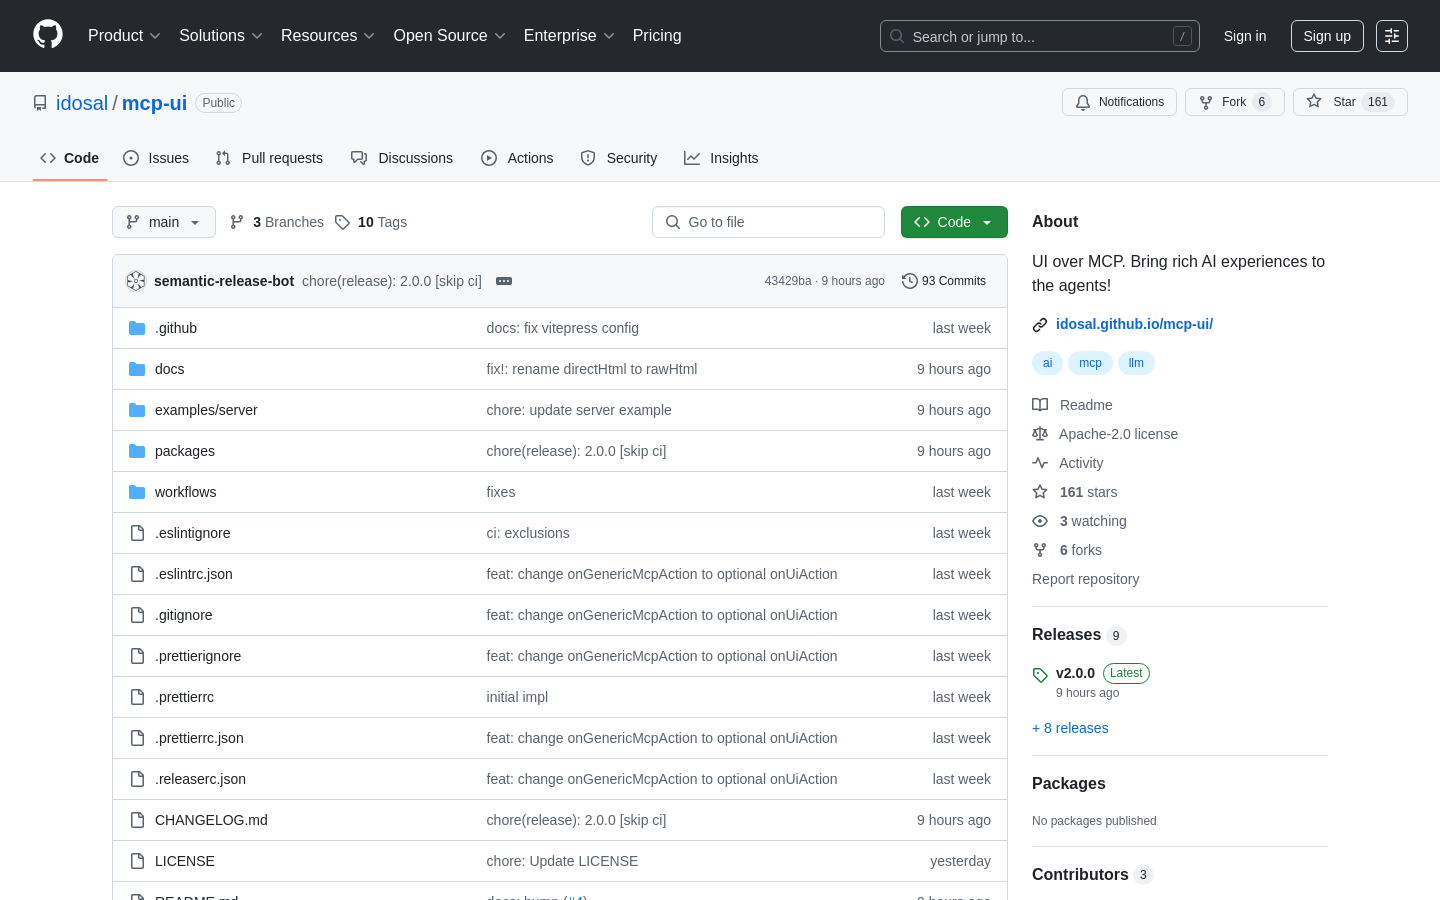Expand commit message ellipsis button

pyautogui.click(x=504, y=281)
